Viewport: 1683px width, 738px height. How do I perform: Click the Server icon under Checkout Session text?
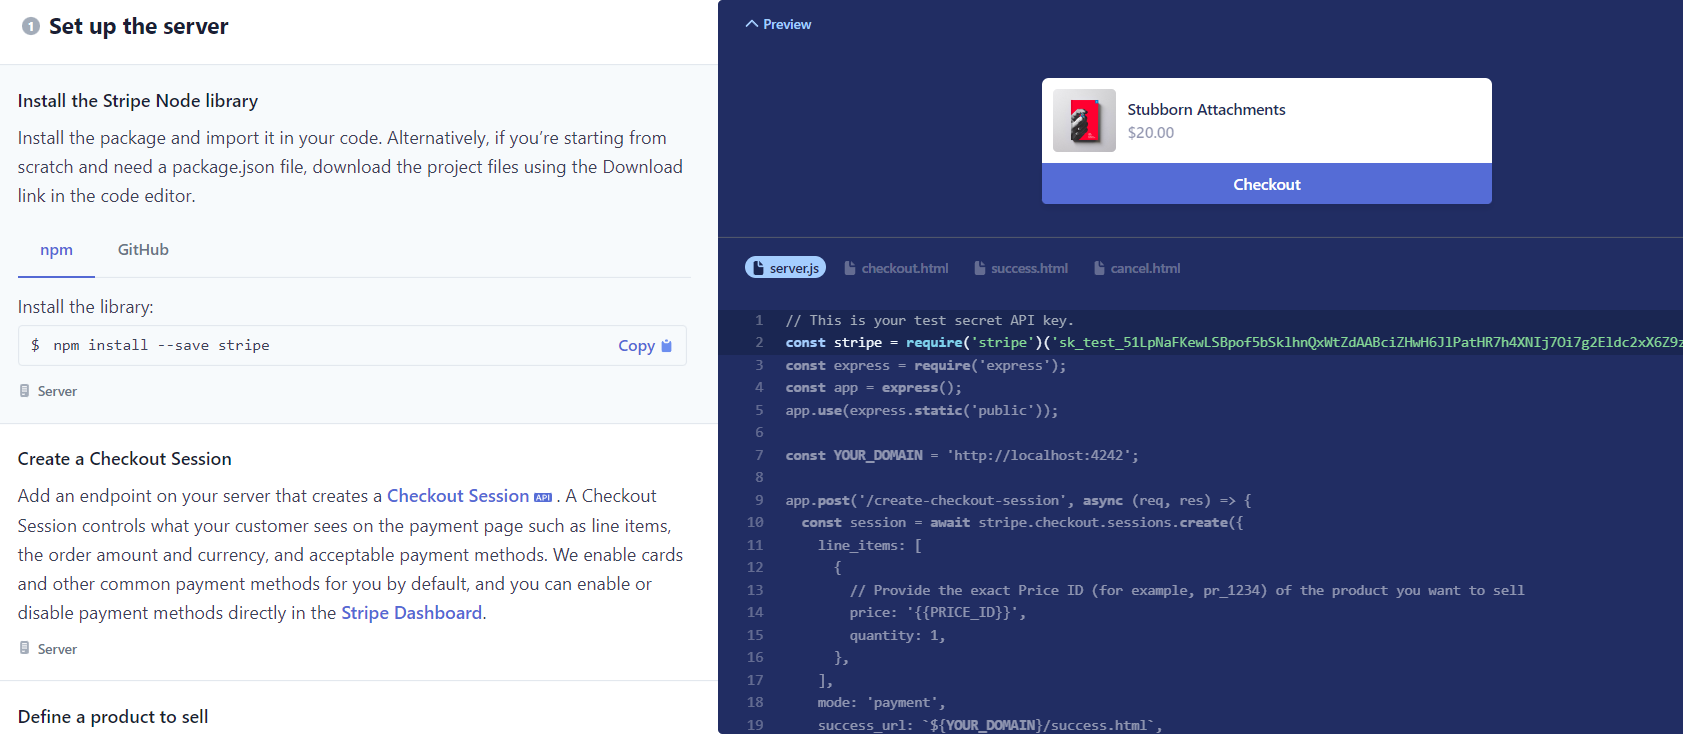[x=24, y=649]
